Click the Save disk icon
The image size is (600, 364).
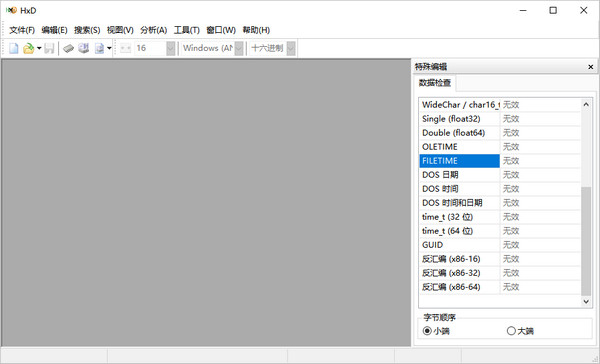tap(49, 48)
